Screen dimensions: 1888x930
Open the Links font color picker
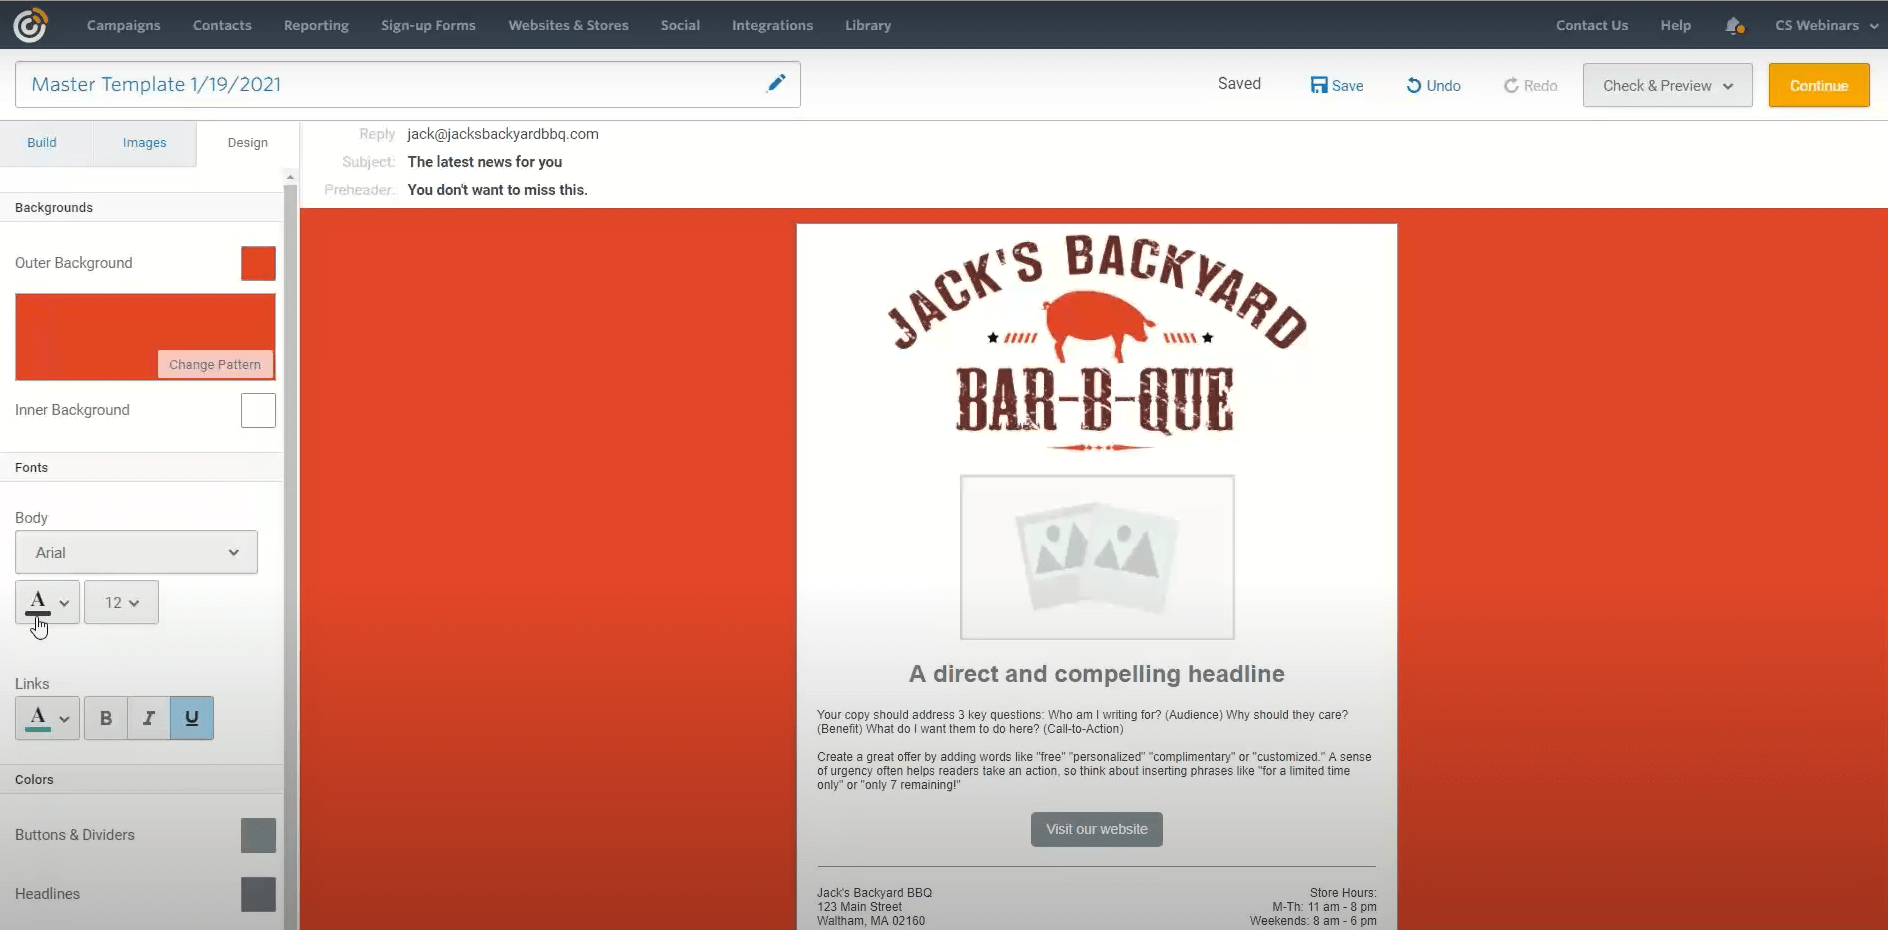pyautogui.click(x=47, y=718)
